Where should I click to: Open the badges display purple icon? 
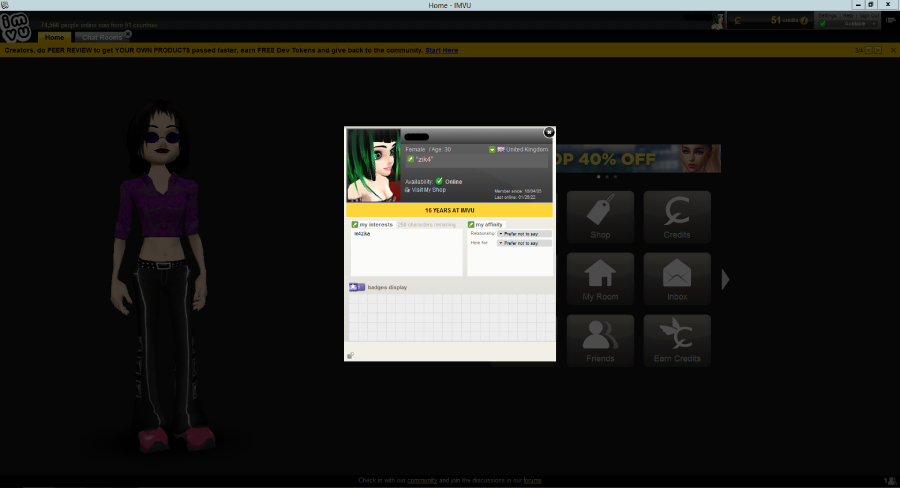[x=357, y=287]
